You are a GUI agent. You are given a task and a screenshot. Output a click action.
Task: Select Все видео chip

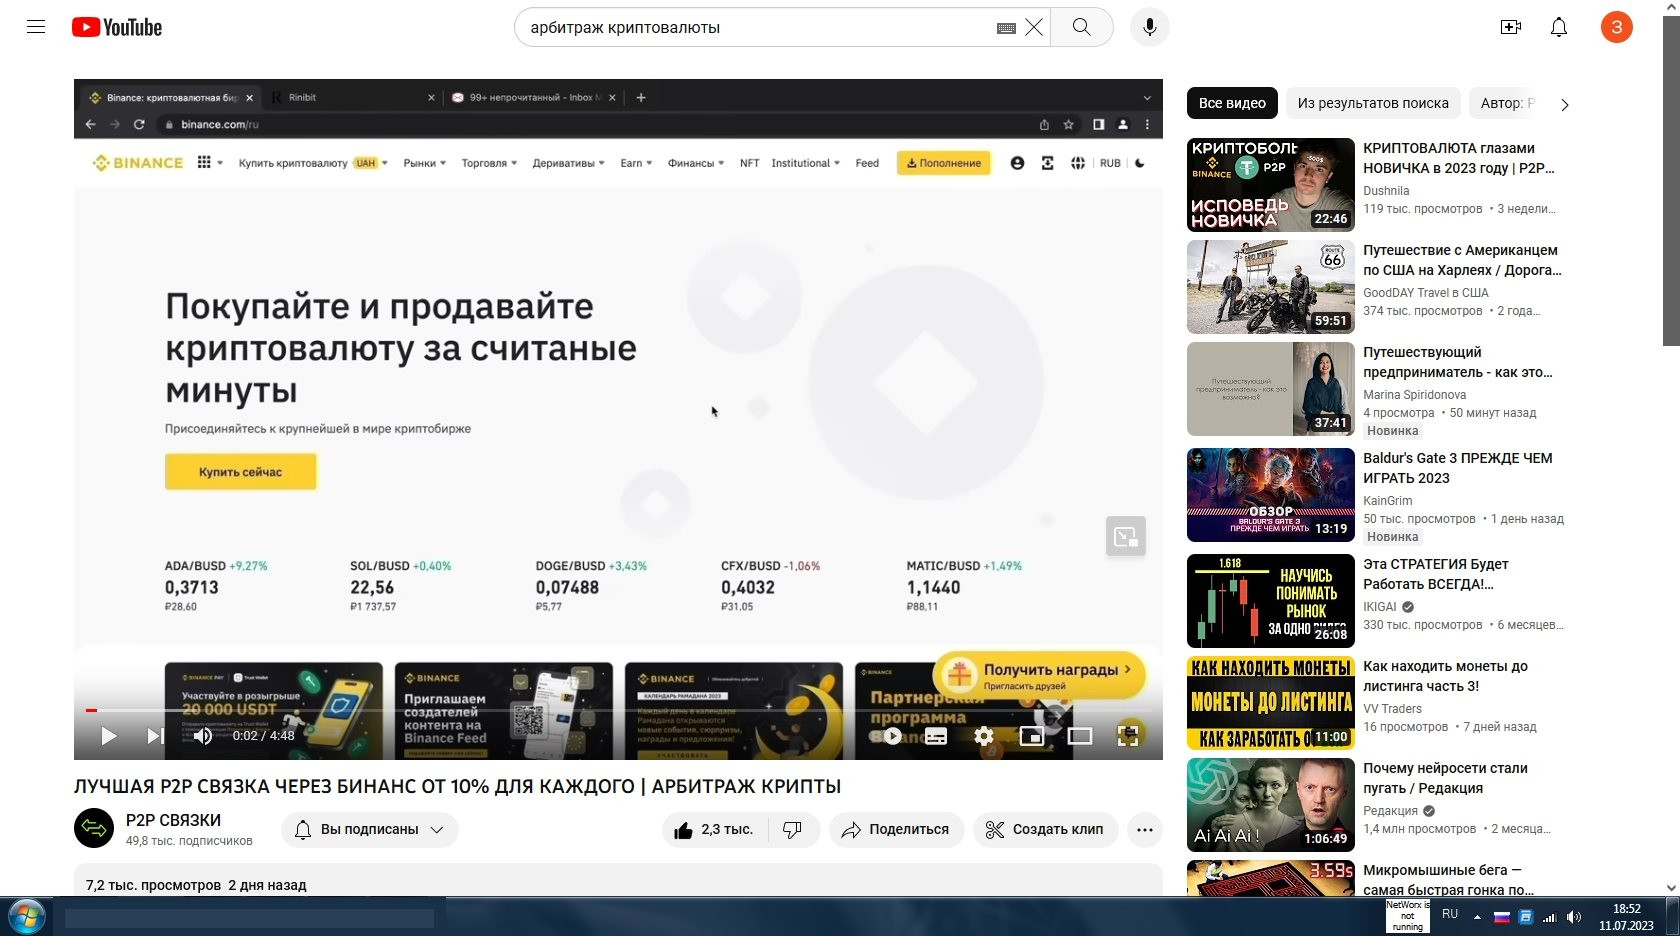coord(1232,103)
